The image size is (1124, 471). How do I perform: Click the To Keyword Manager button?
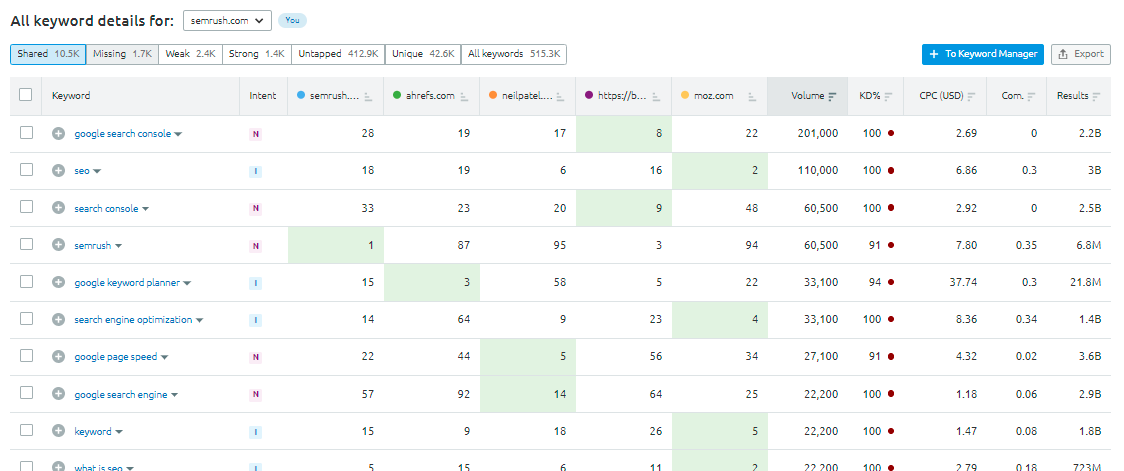983,54
